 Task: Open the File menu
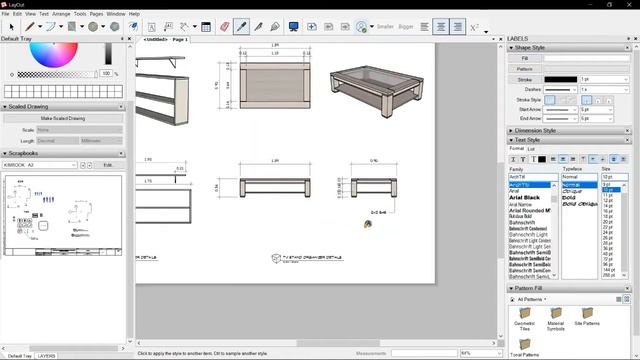[5, 13]
